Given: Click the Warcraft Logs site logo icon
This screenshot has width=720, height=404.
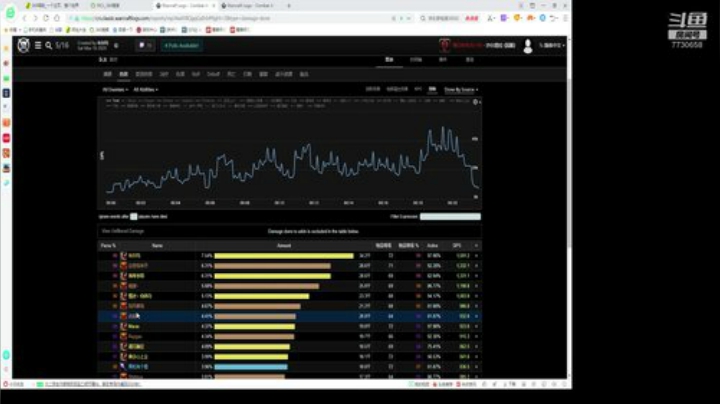Looking at the screenshot, I should click(x=23, y=45).
